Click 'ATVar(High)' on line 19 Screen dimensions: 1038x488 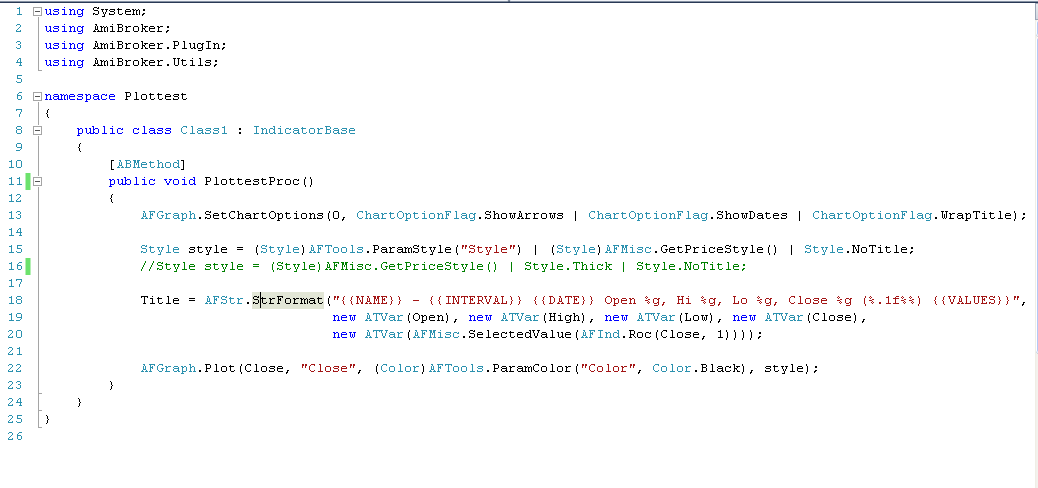(x=544, y=317)
